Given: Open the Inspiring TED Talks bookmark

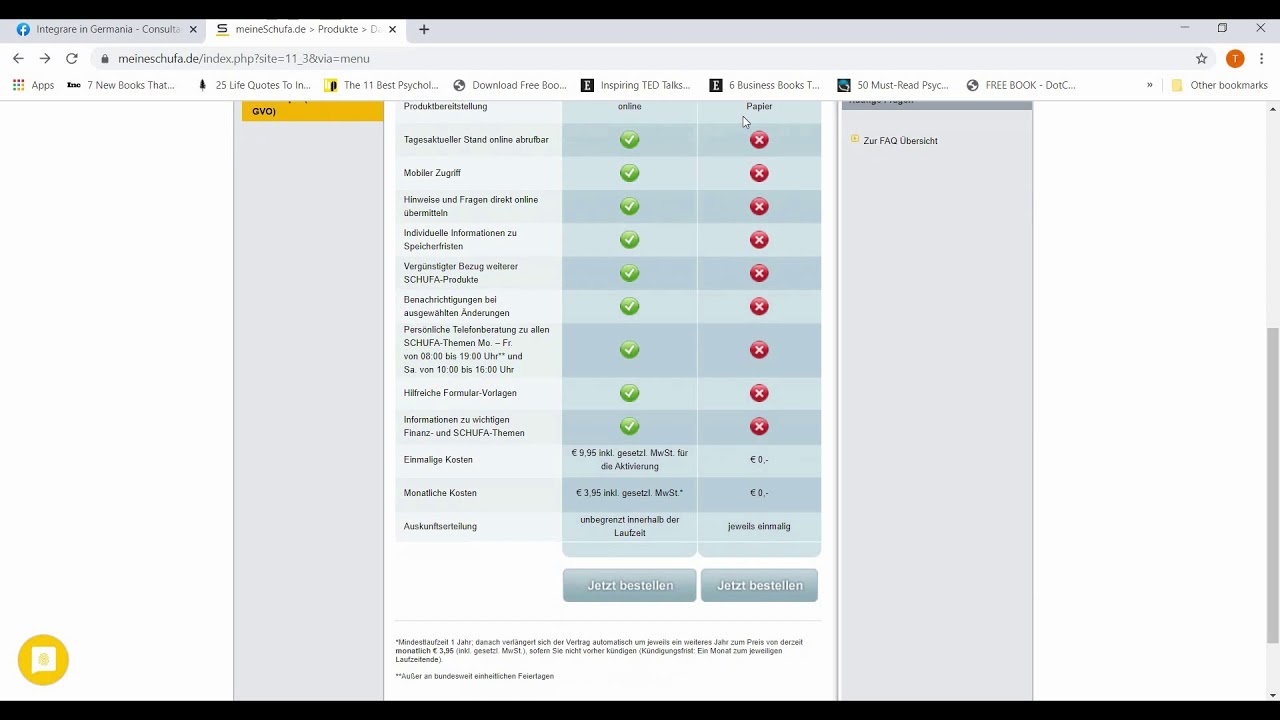Looking at the screenshot, I should [x=636, y=85].
